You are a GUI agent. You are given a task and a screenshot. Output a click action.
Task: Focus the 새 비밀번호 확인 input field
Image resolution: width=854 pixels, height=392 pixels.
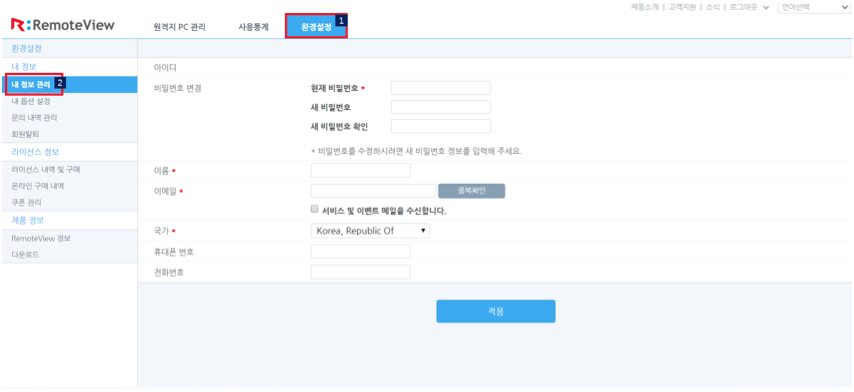coord(441,126)
